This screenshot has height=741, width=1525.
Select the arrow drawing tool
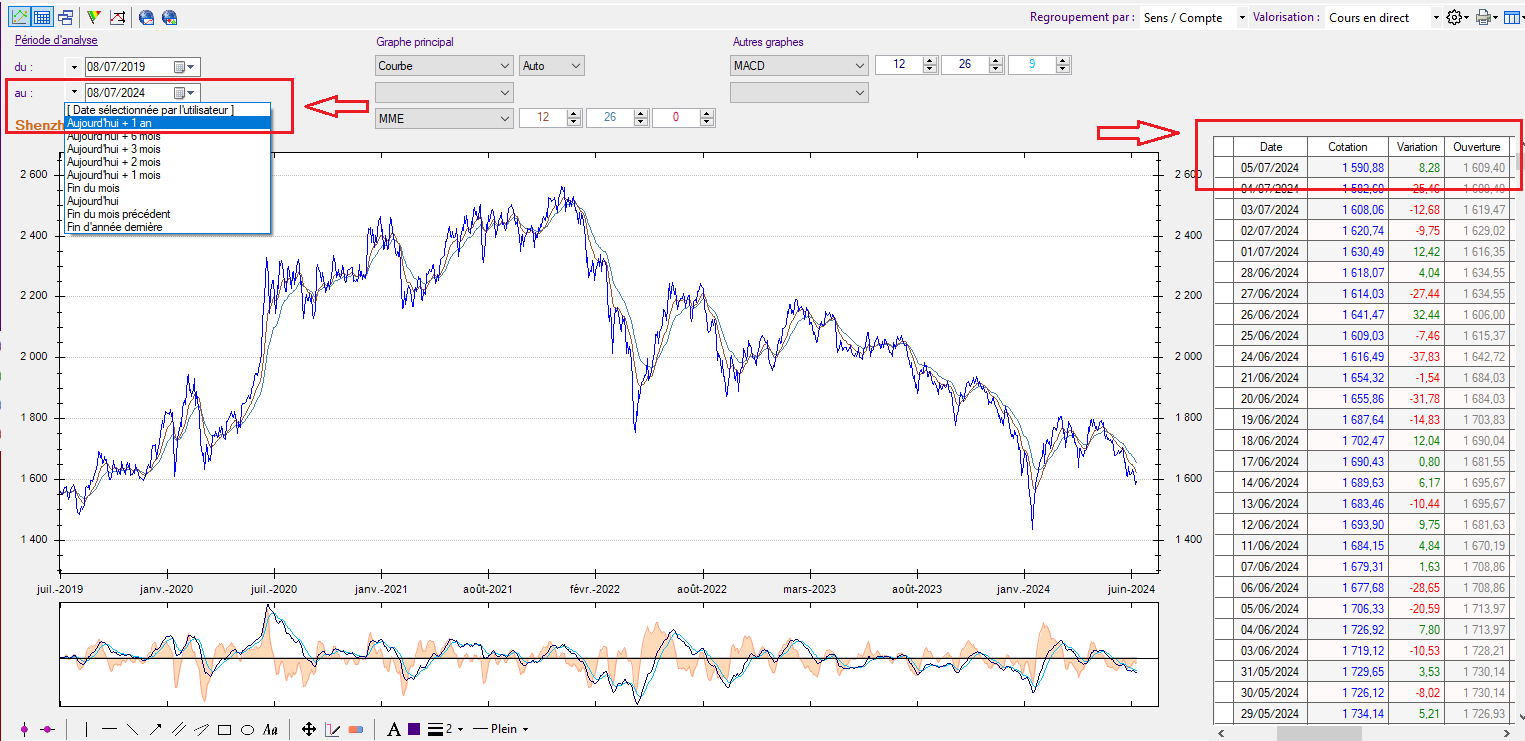tap(155, 729)
